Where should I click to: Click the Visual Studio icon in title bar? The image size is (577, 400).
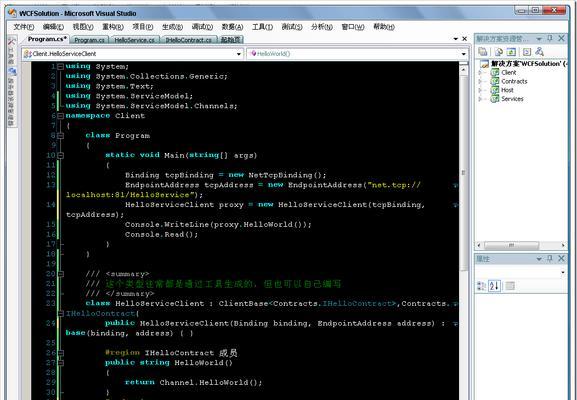[x=13, y=13]
